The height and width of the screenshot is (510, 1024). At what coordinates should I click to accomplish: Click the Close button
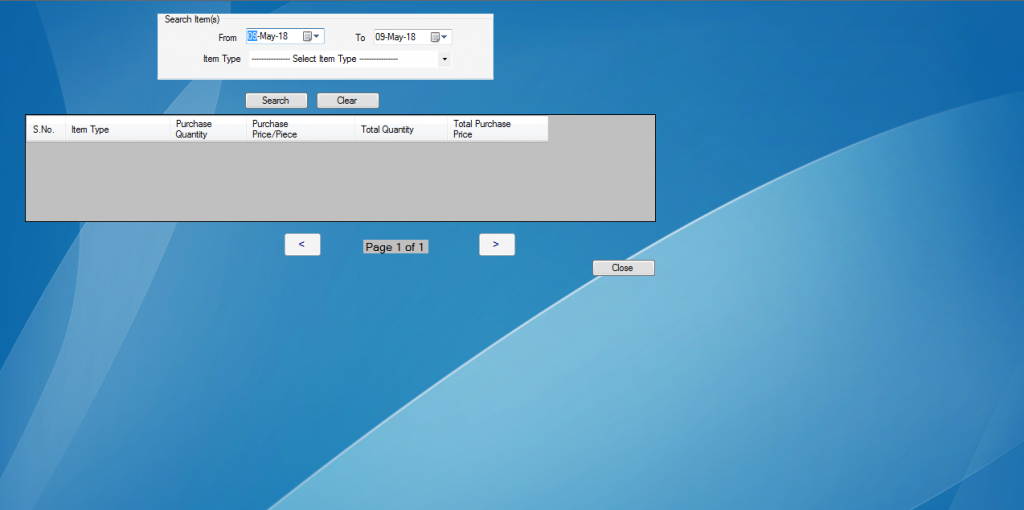[623, 268]
